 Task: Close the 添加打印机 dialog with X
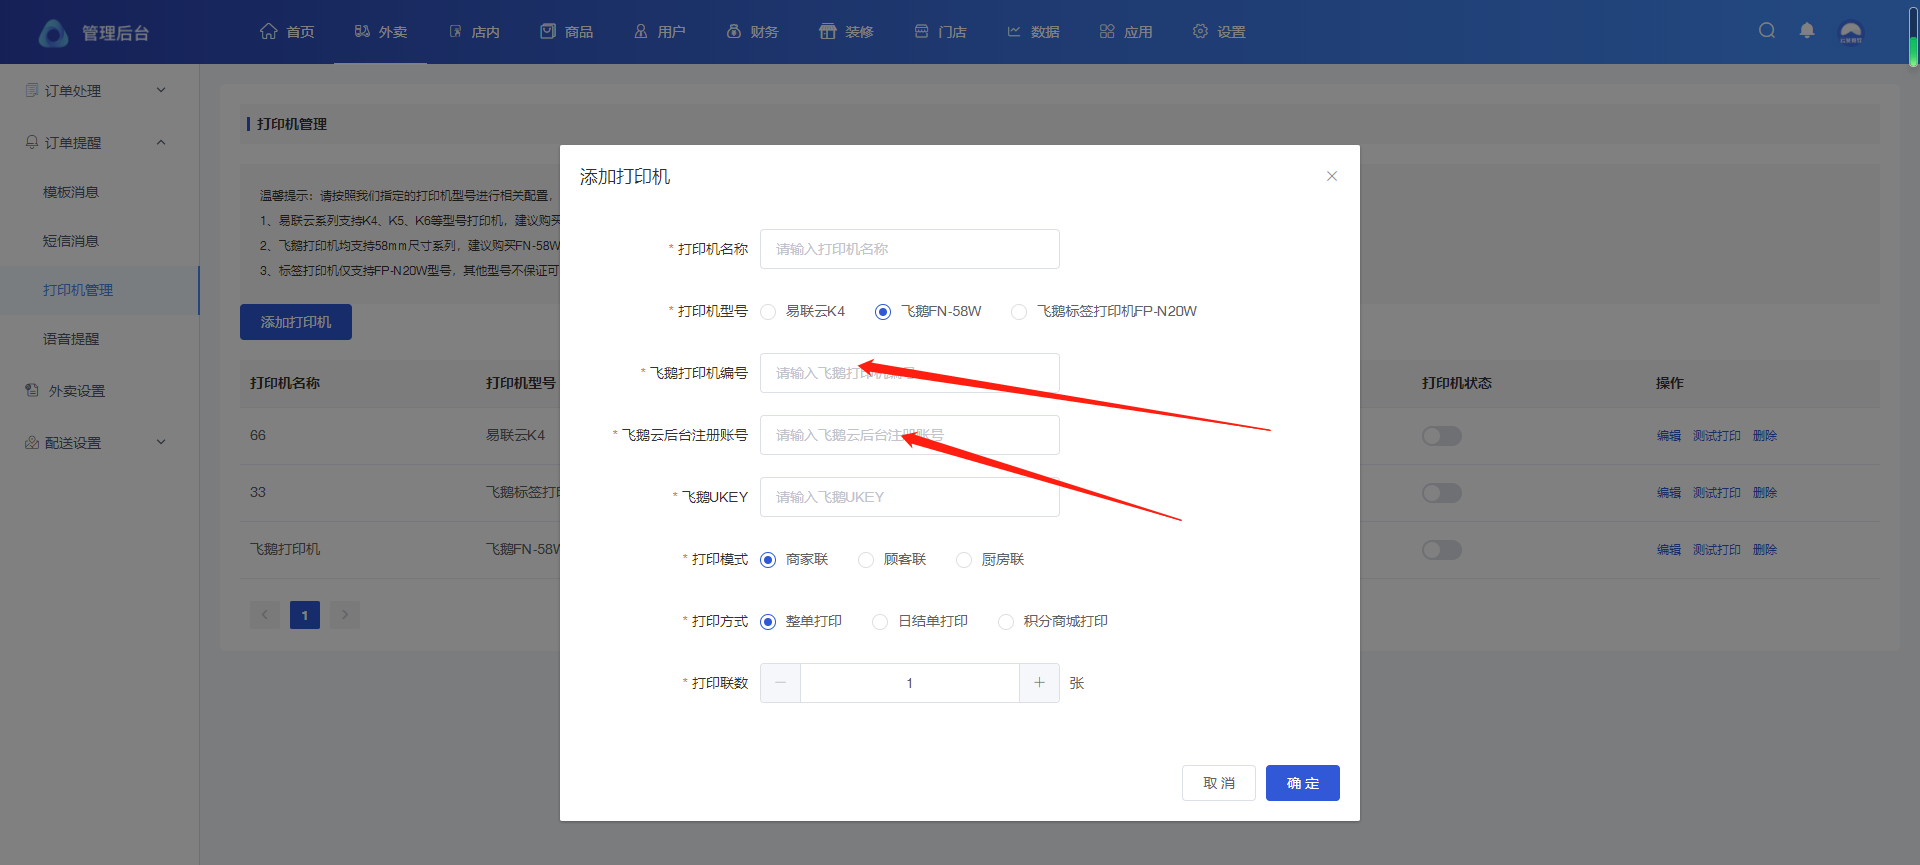click(x=1331, y=176)
